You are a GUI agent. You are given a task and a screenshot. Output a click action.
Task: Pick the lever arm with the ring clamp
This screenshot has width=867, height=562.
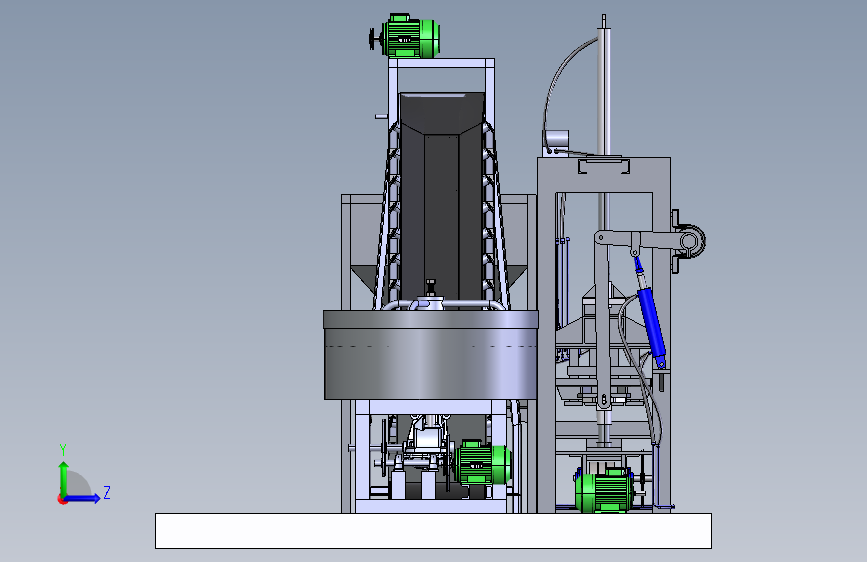coord(650,242)
